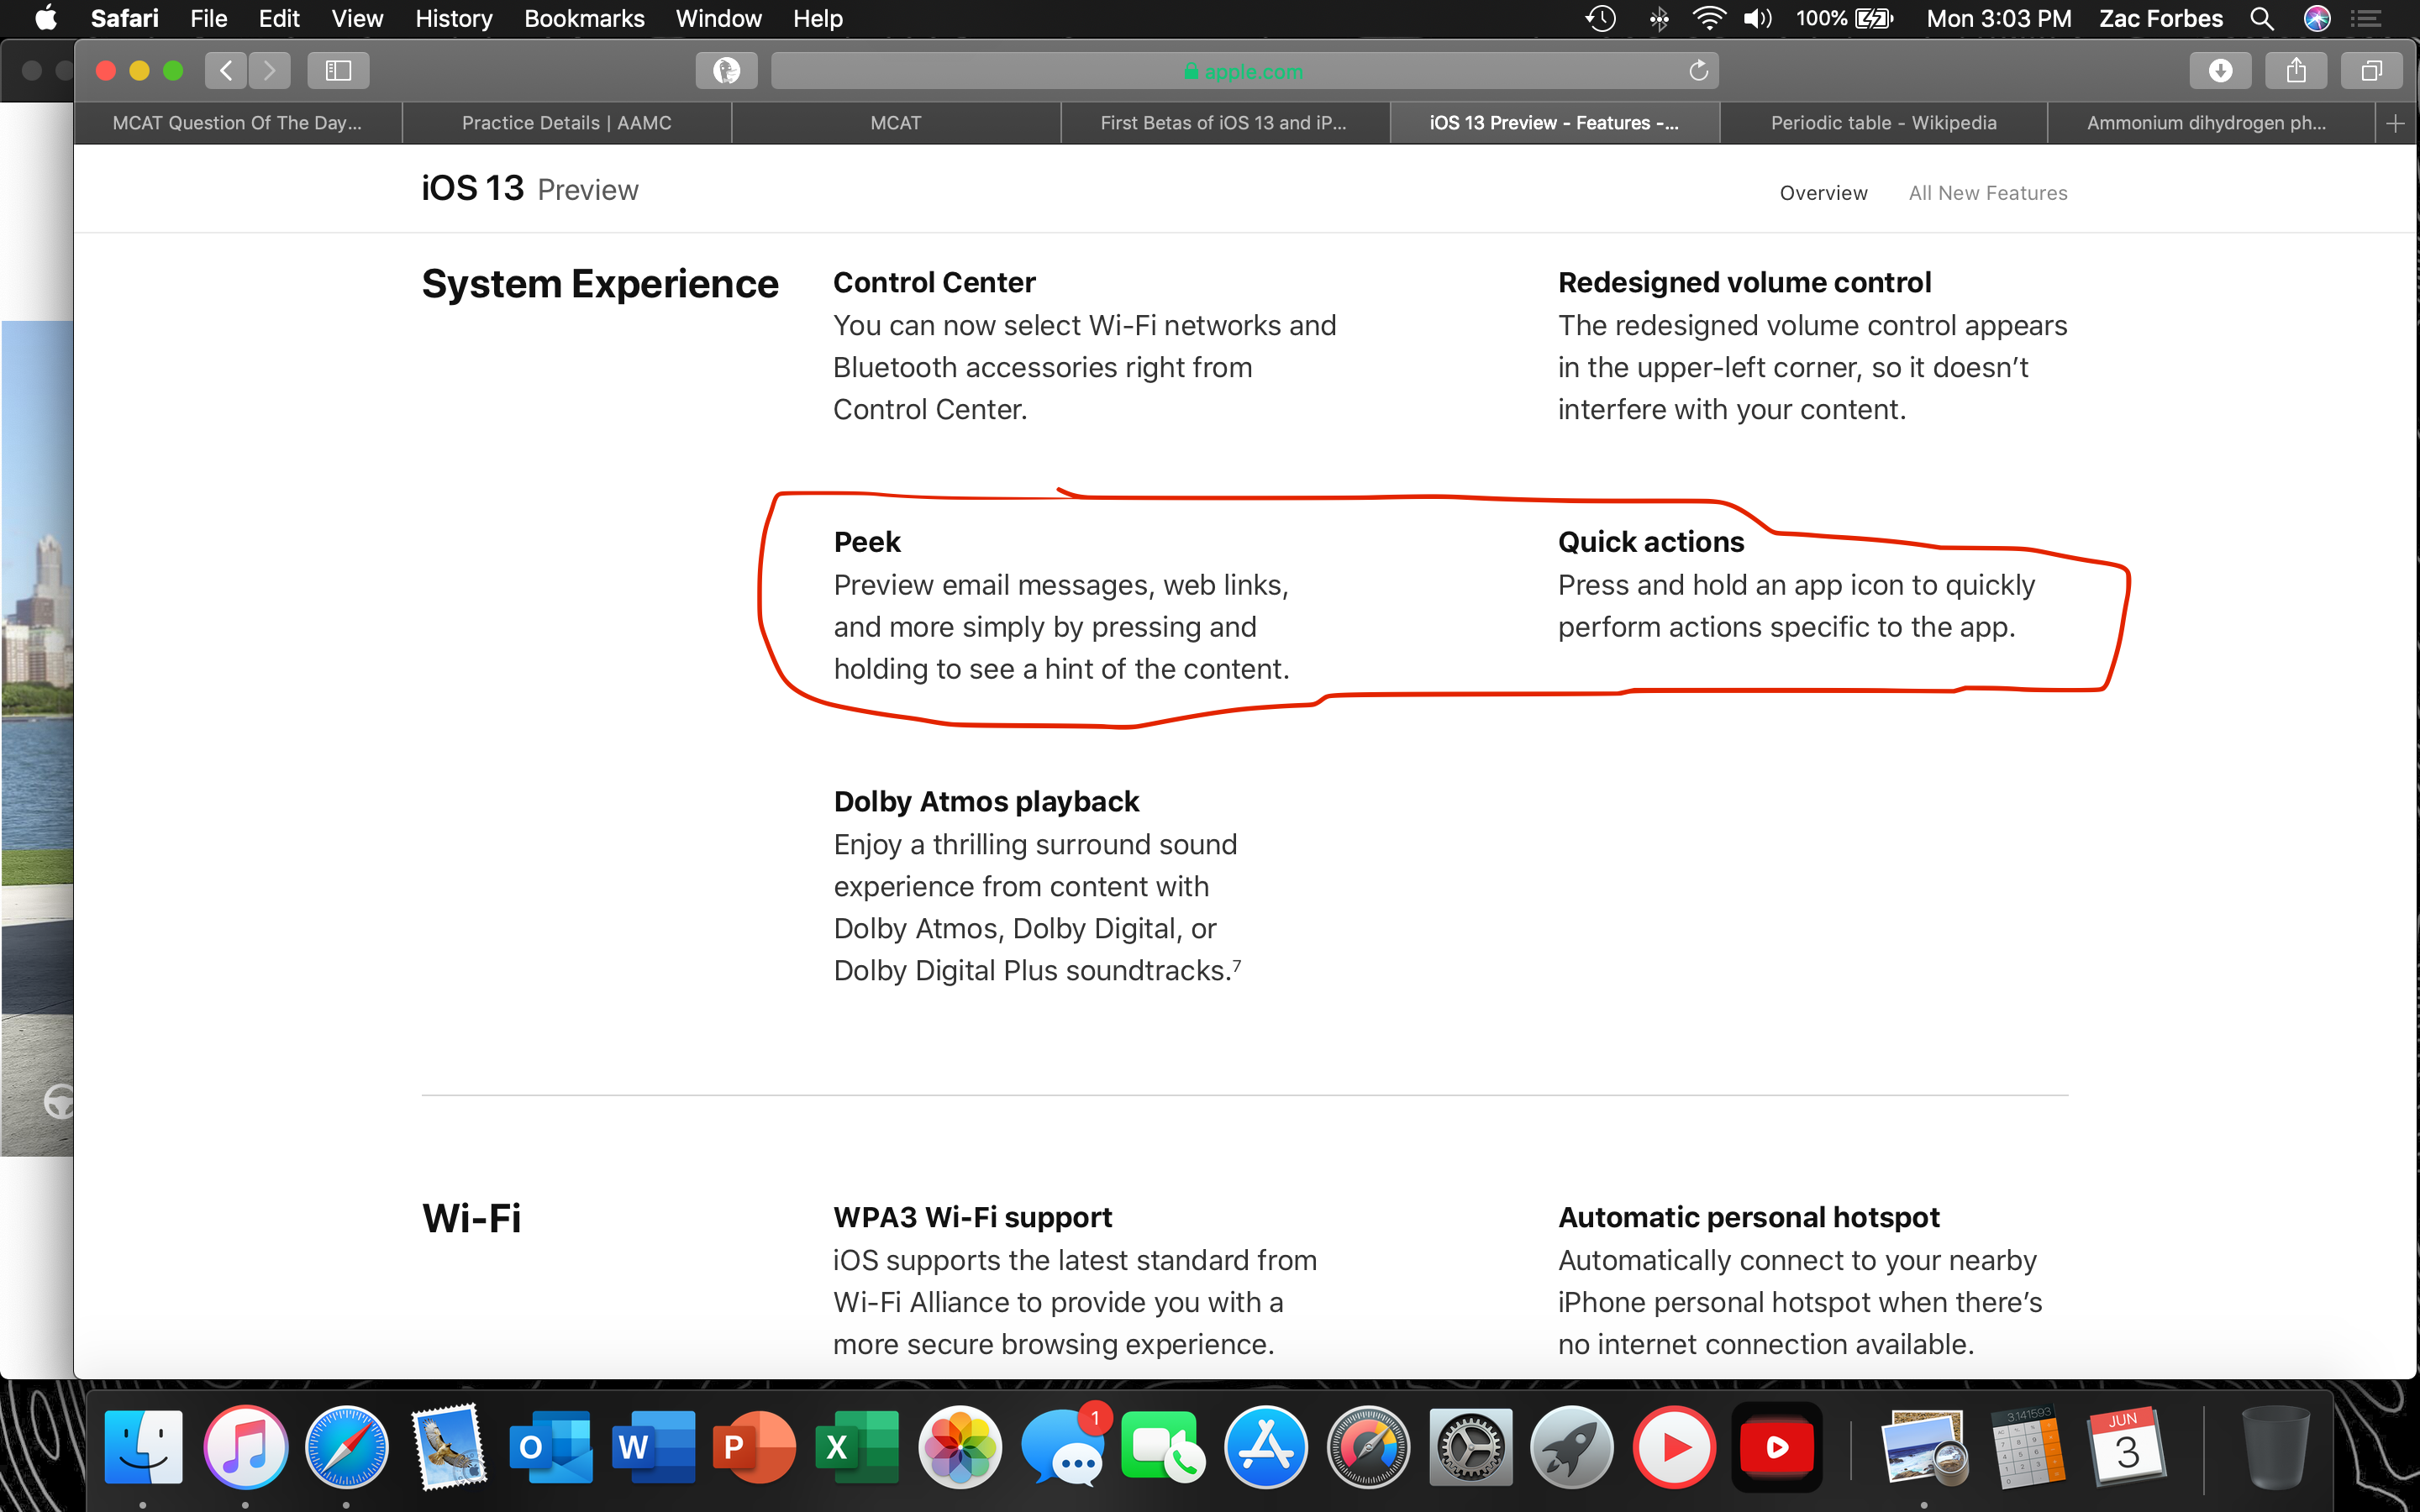Open the volume menu bar icon

coord(1757,18)
